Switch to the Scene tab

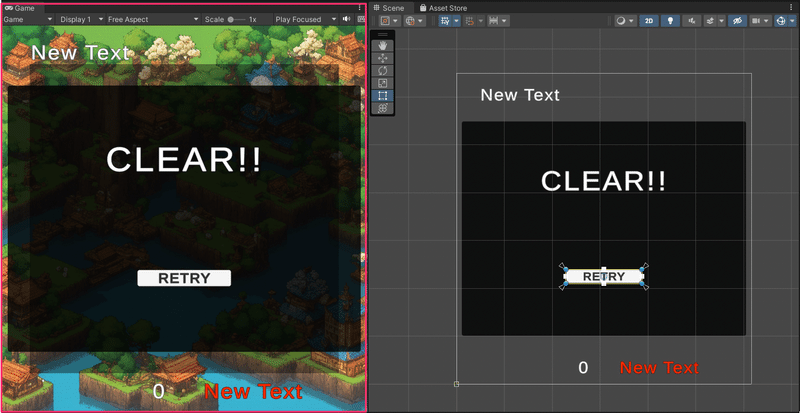[389, 8]
